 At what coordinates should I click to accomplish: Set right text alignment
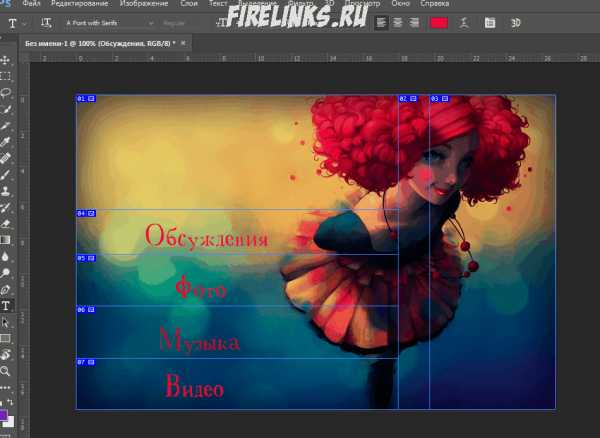(x=414, y=23)
